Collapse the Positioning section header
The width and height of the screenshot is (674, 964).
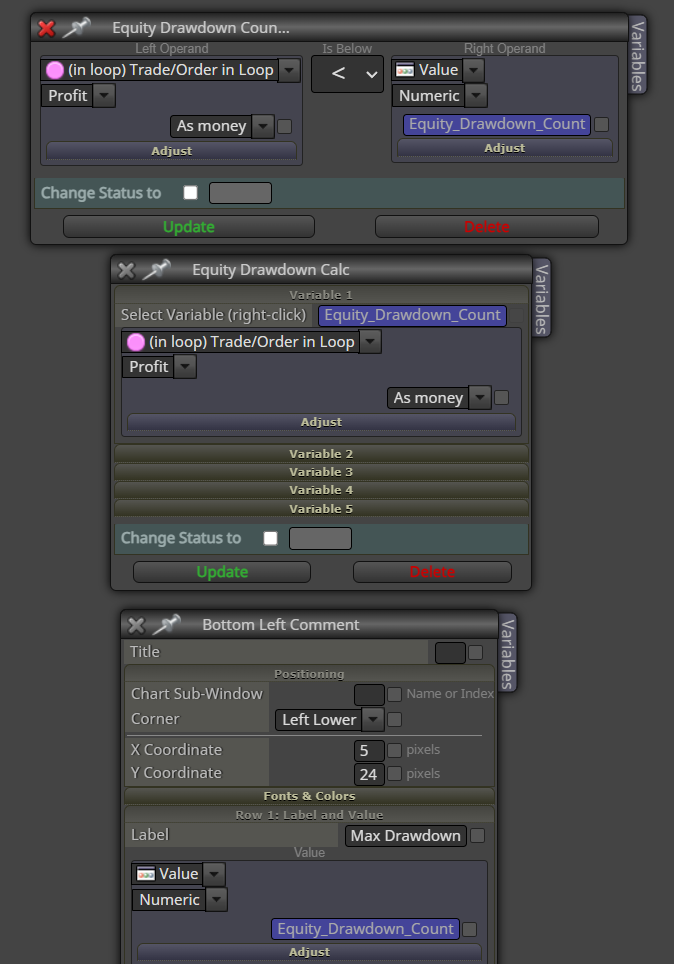309,674
